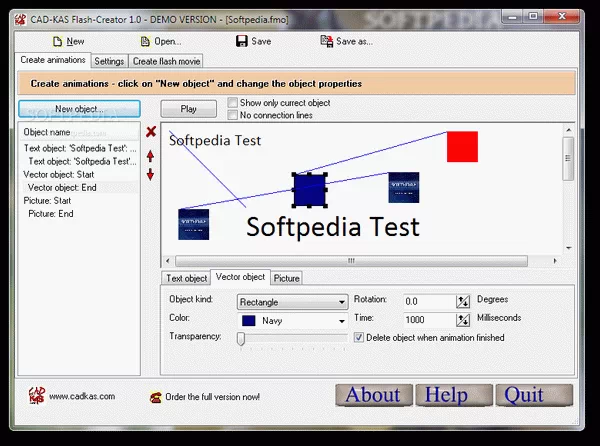Click the red square on the canvas

coord(462,147)
